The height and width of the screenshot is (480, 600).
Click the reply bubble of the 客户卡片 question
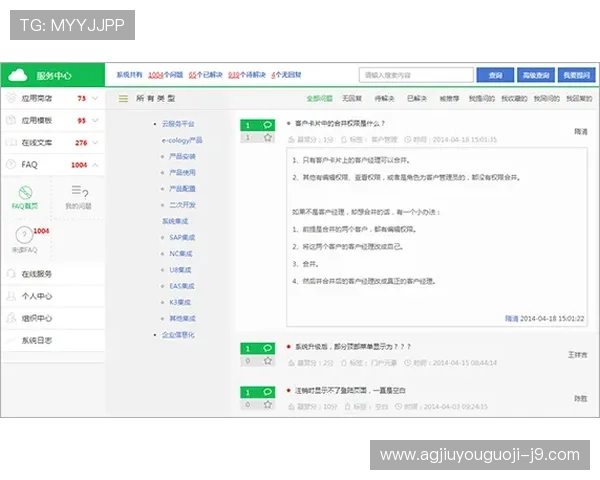point(267,125)
